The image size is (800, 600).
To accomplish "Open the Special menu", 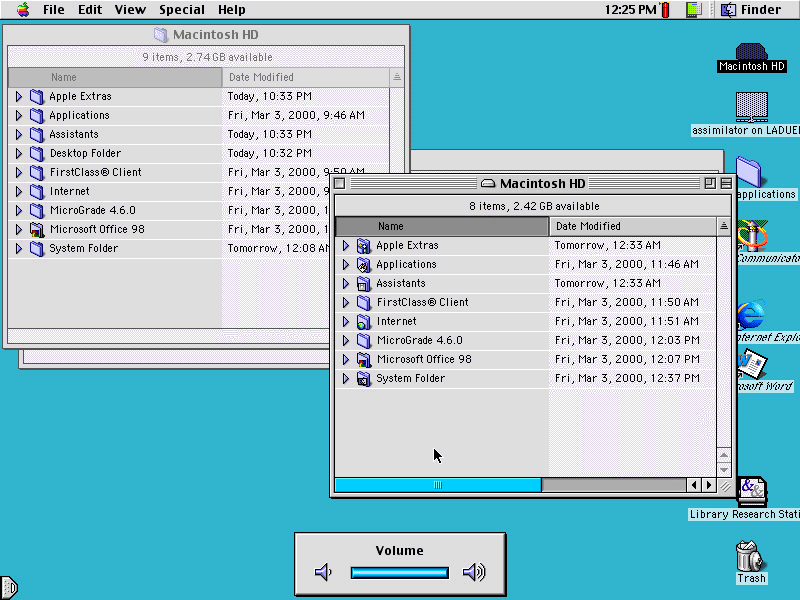I will [x=182, y=10].
